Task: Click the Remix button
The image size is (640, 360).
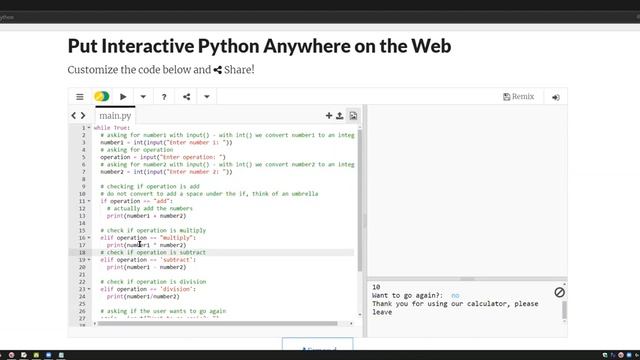Action: click(x=519, y=97)
